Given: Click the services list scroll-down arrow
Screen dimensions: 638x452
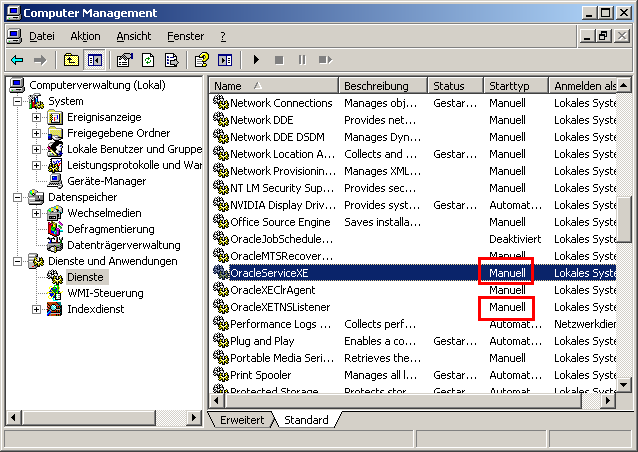Looking at the screenshot, I should point(624,384).
